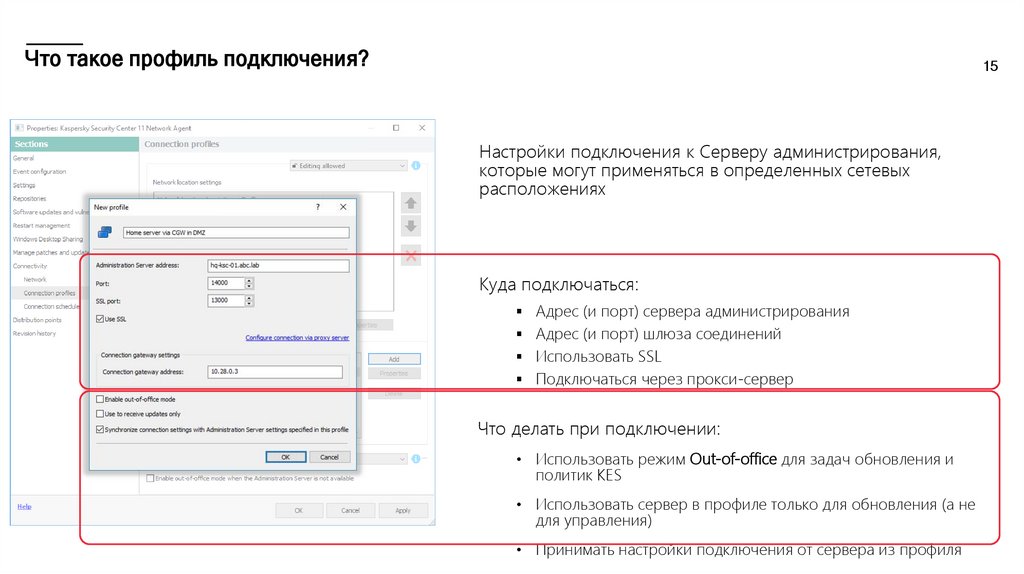1024x574 pixels.
Task: Open Revision history section
Action: pyautogui.click(x=35, y=334)
